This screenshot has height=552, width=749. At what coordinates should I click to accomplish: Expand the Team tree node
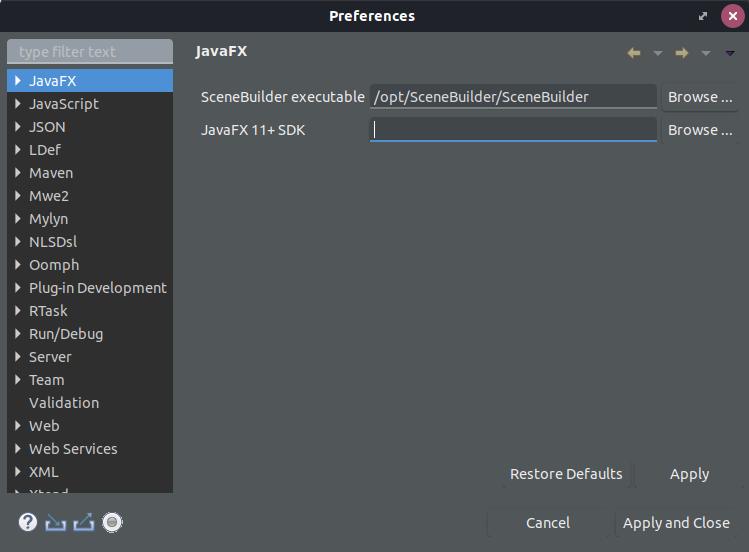[x=18, y=379]
